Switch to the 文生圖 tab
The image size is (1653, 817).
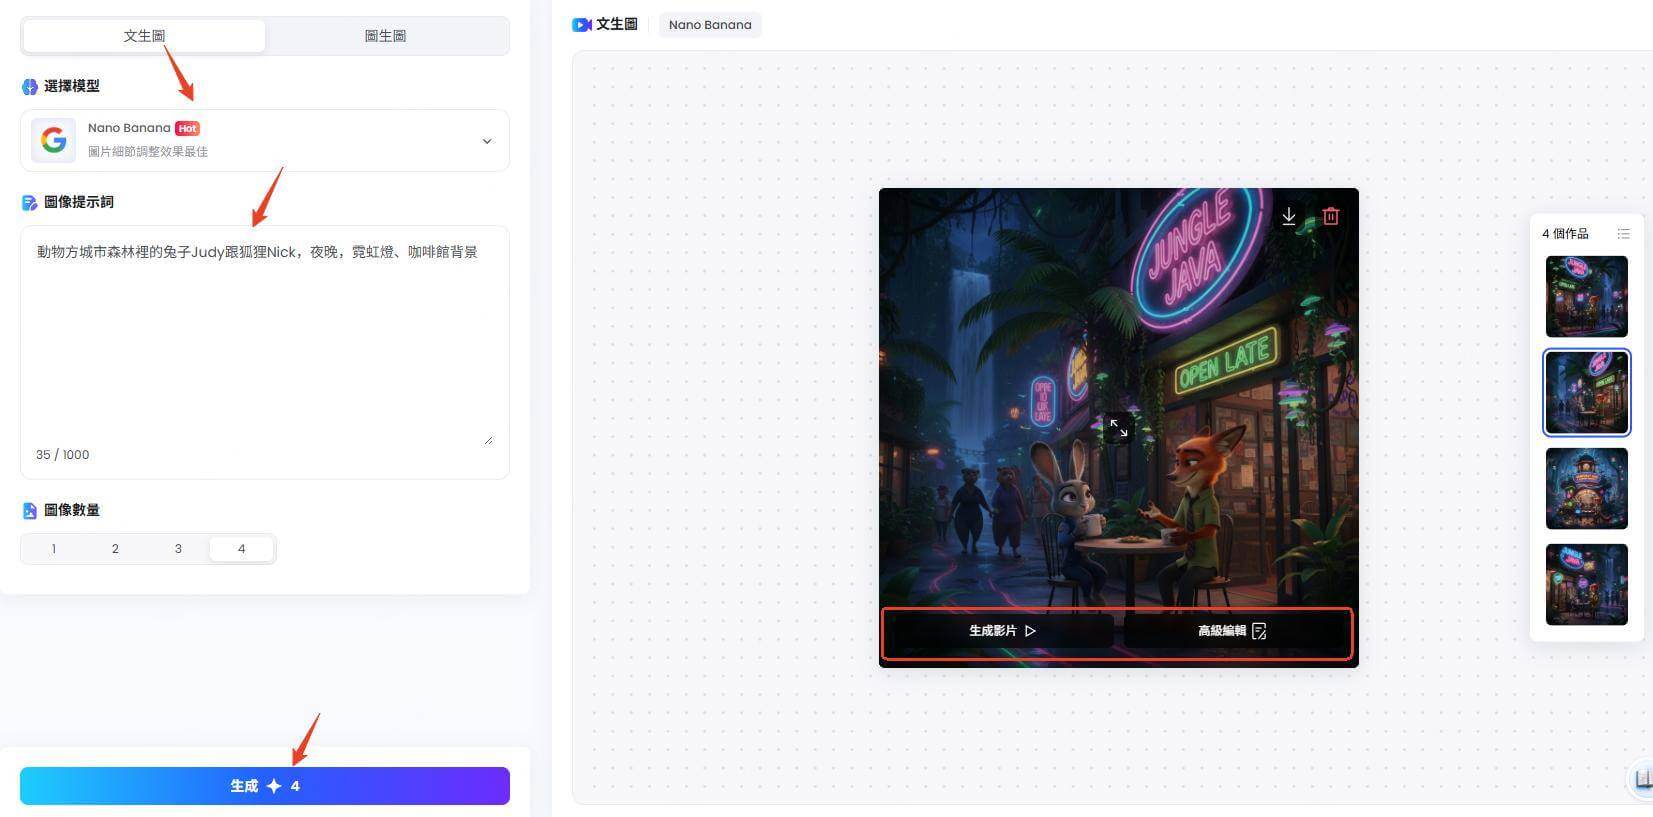point(144,36)
